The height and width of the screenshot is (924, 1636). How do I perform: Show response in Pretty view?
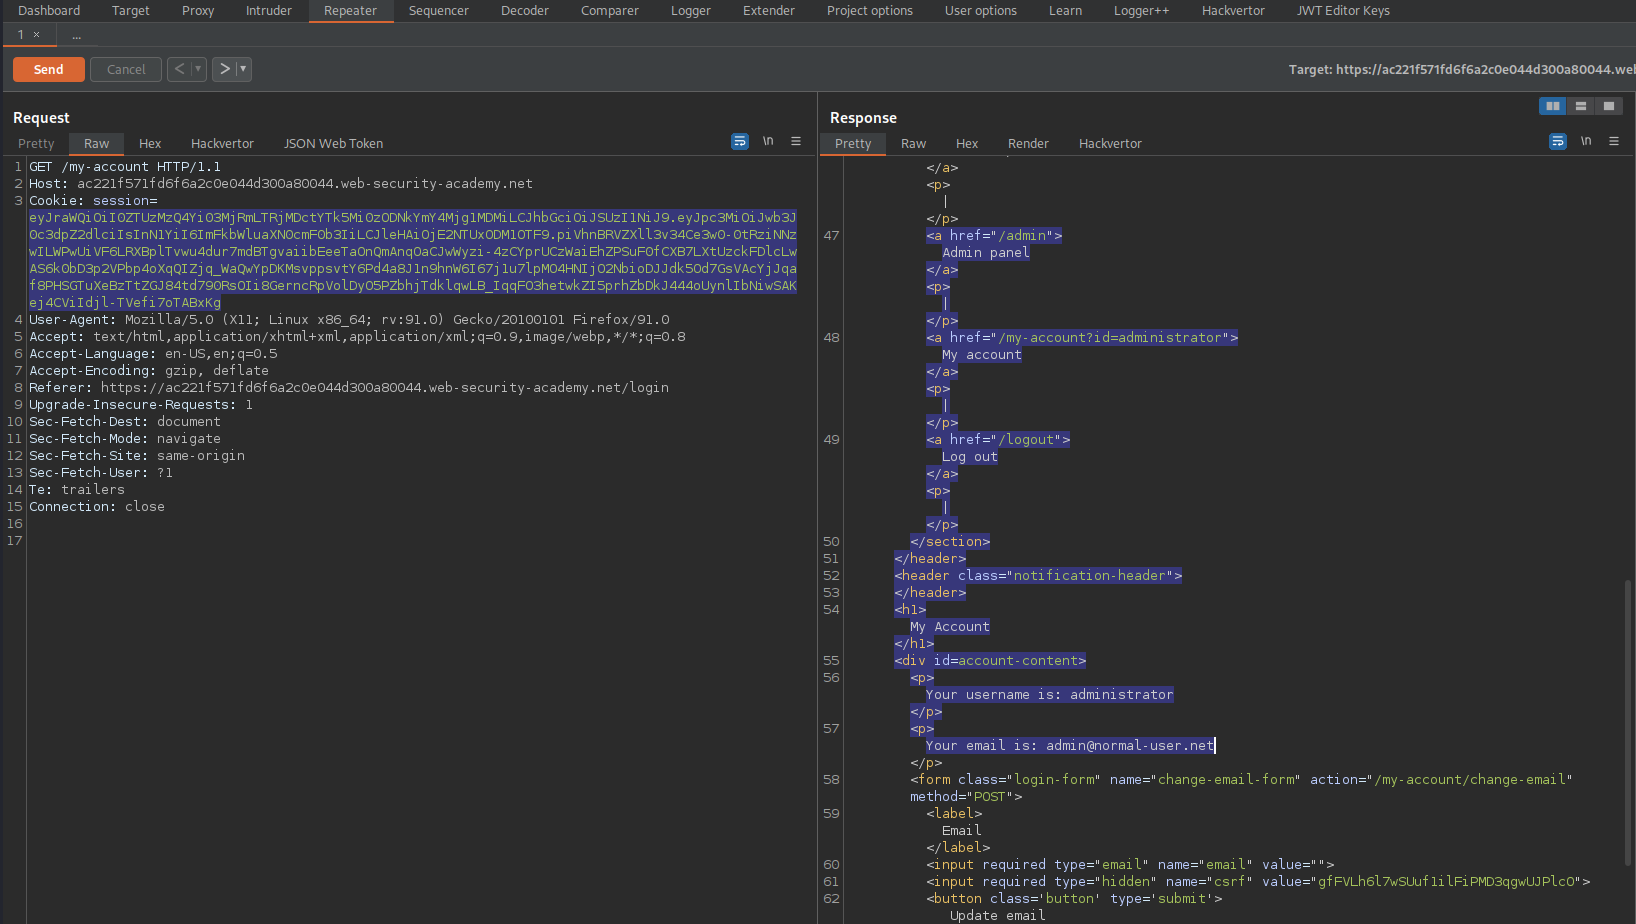[853, 144]
